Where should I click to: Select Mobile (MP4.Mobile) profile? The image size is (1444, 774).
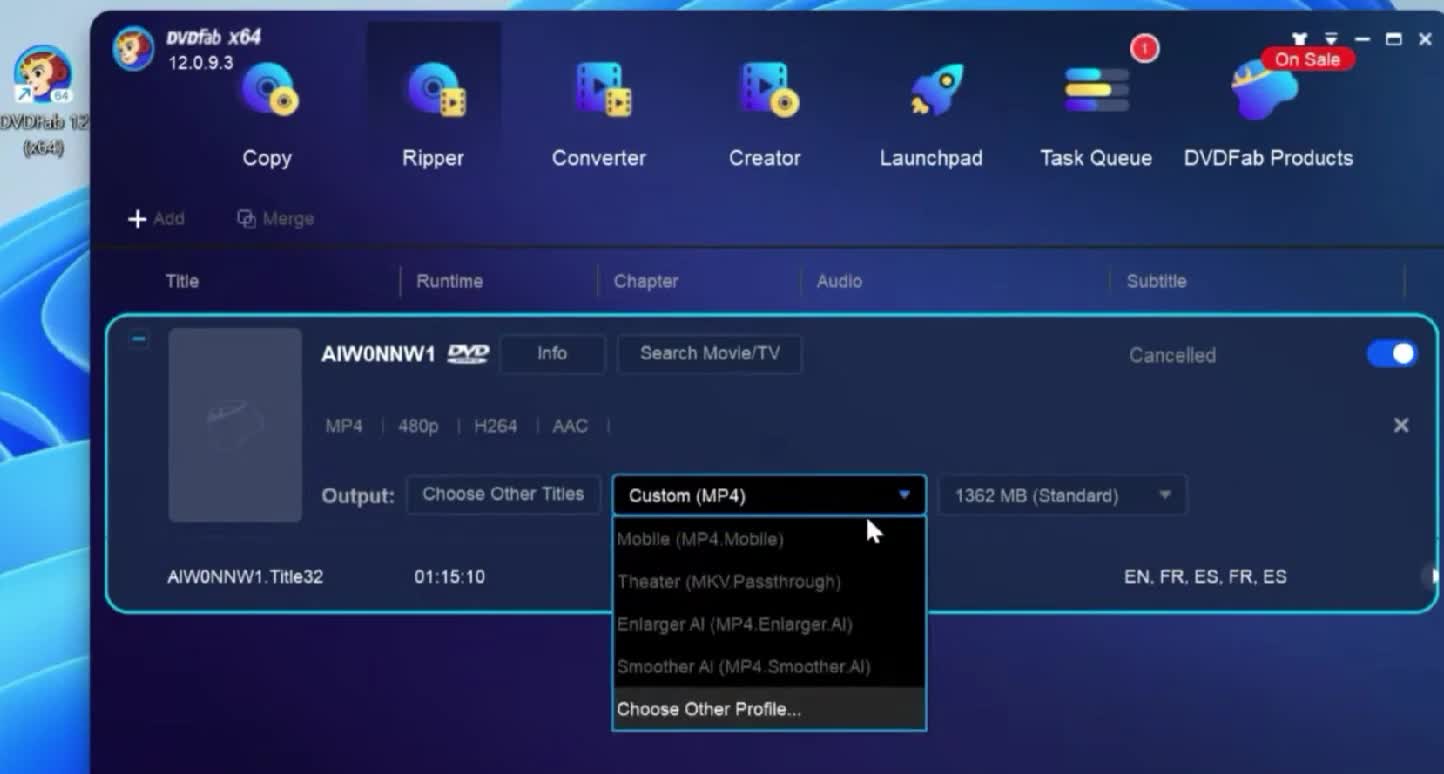[x=769, y=539]
